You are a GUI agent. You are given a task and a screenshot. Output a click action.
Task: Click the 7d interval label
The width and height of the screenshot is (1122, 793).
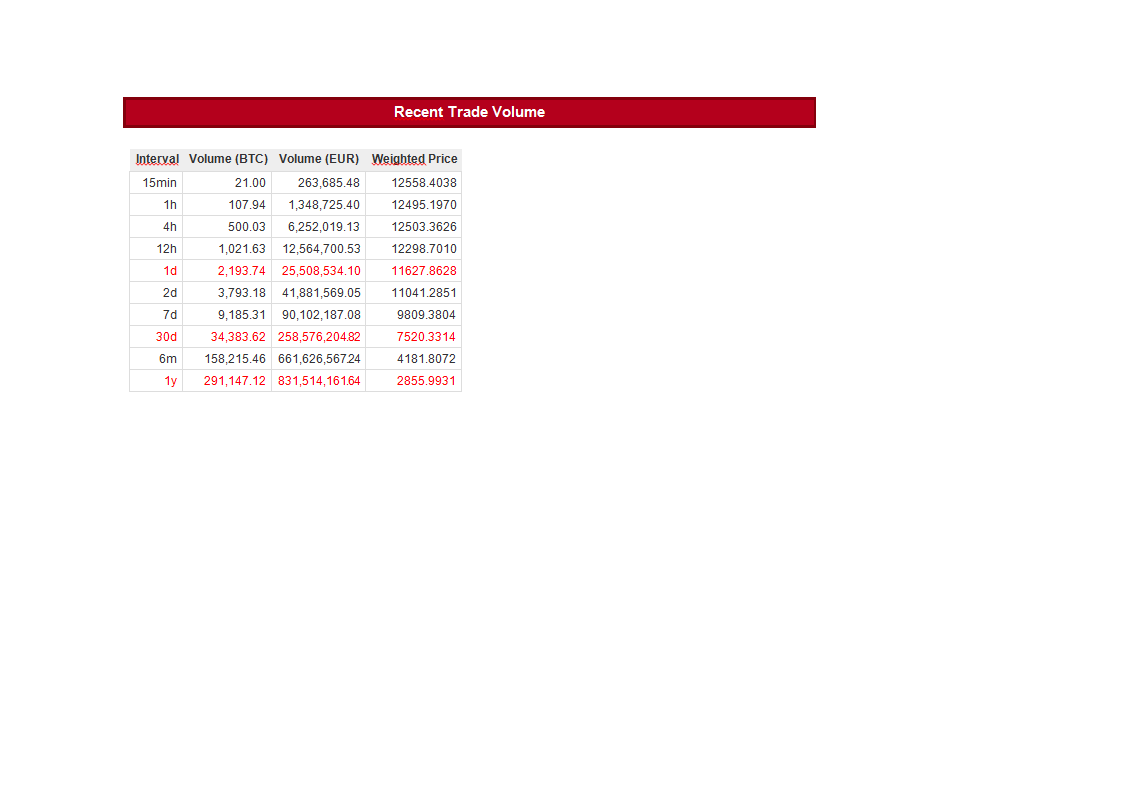[170, 314]
